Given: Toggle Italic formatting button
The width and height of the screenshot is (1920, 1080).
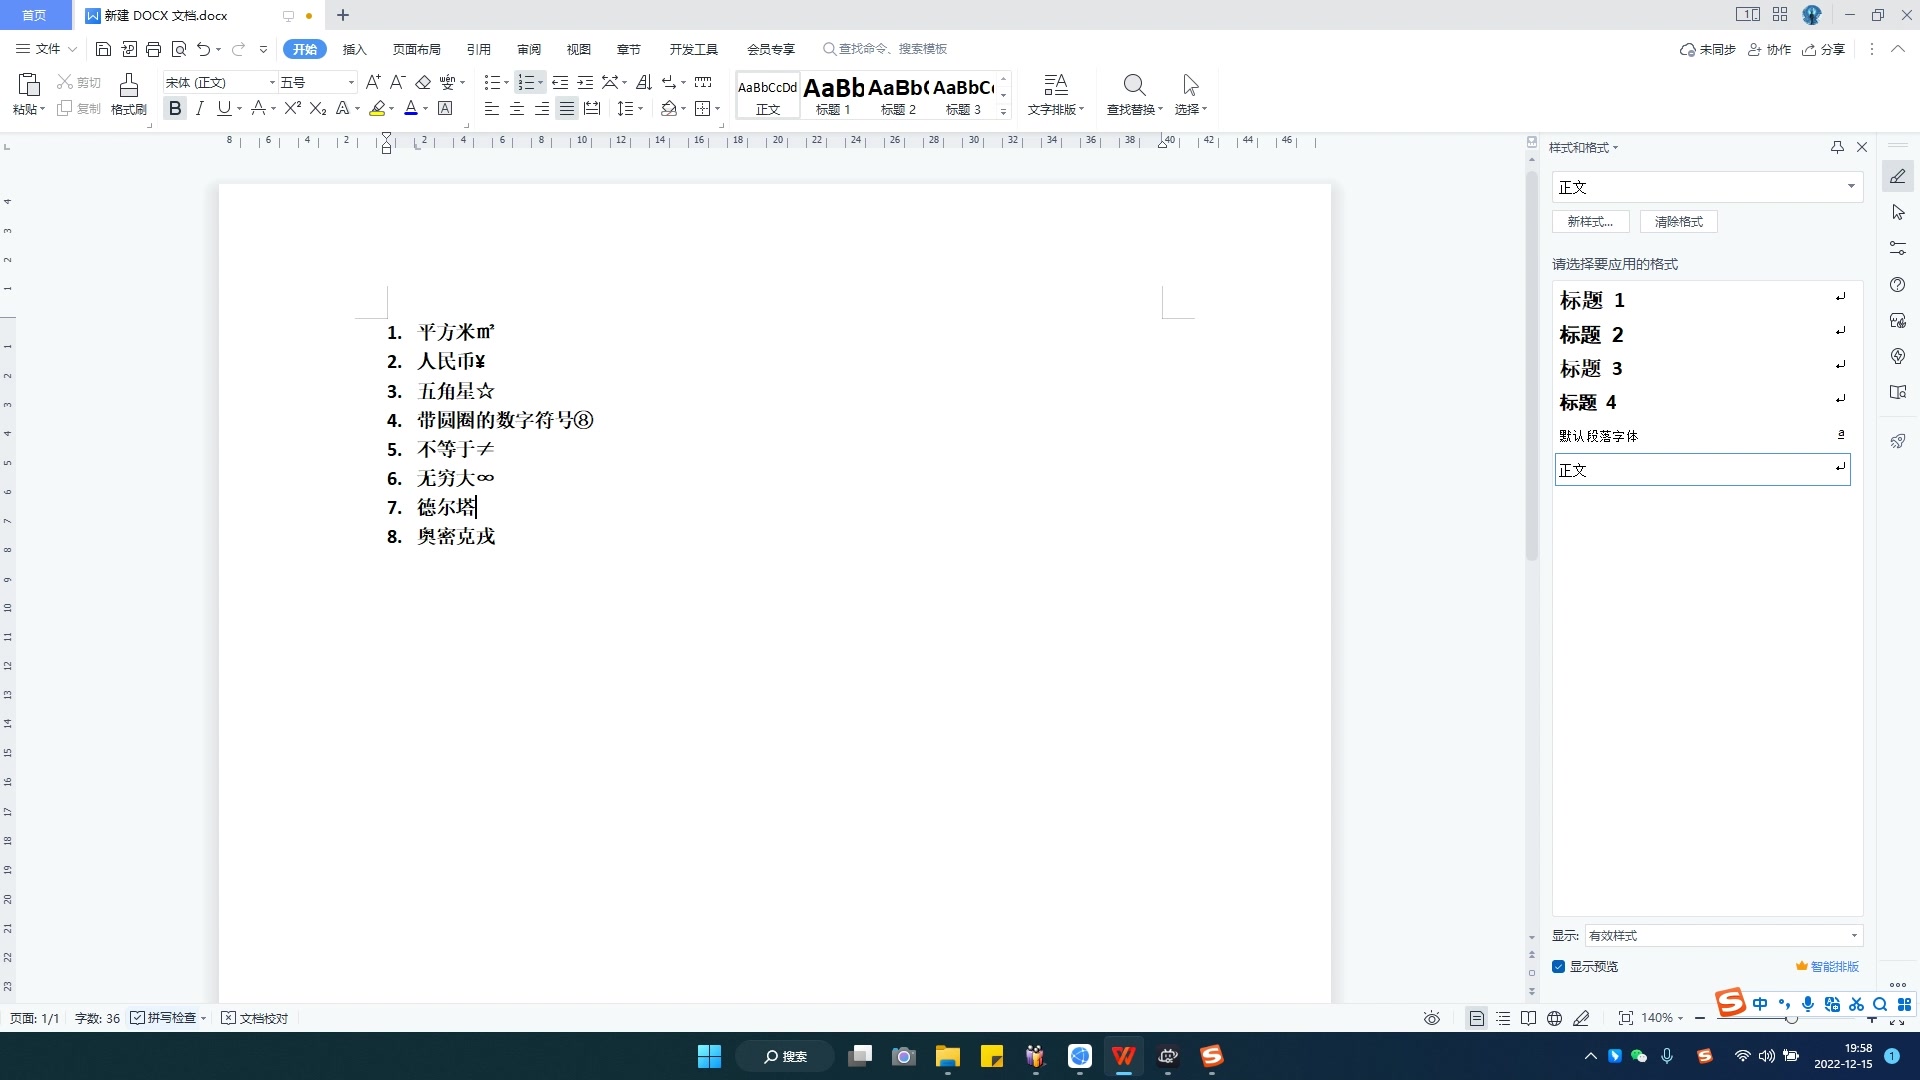Looking at the screenshot, I should pyautogui.click(x=200, y=108).
